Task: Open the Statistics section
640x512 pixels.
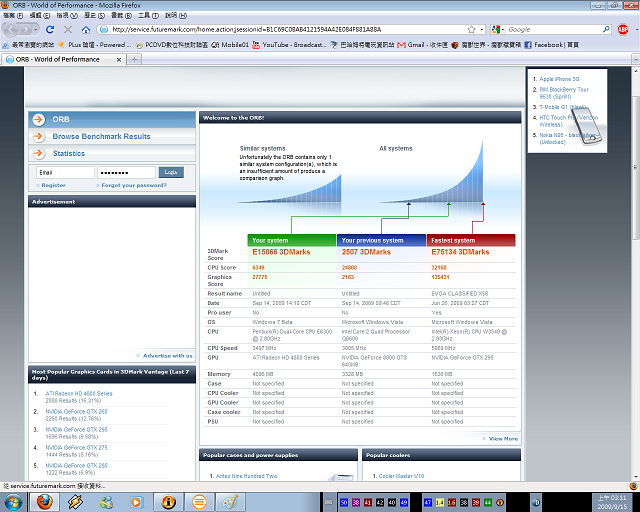Action: click(x=69, y=154)
